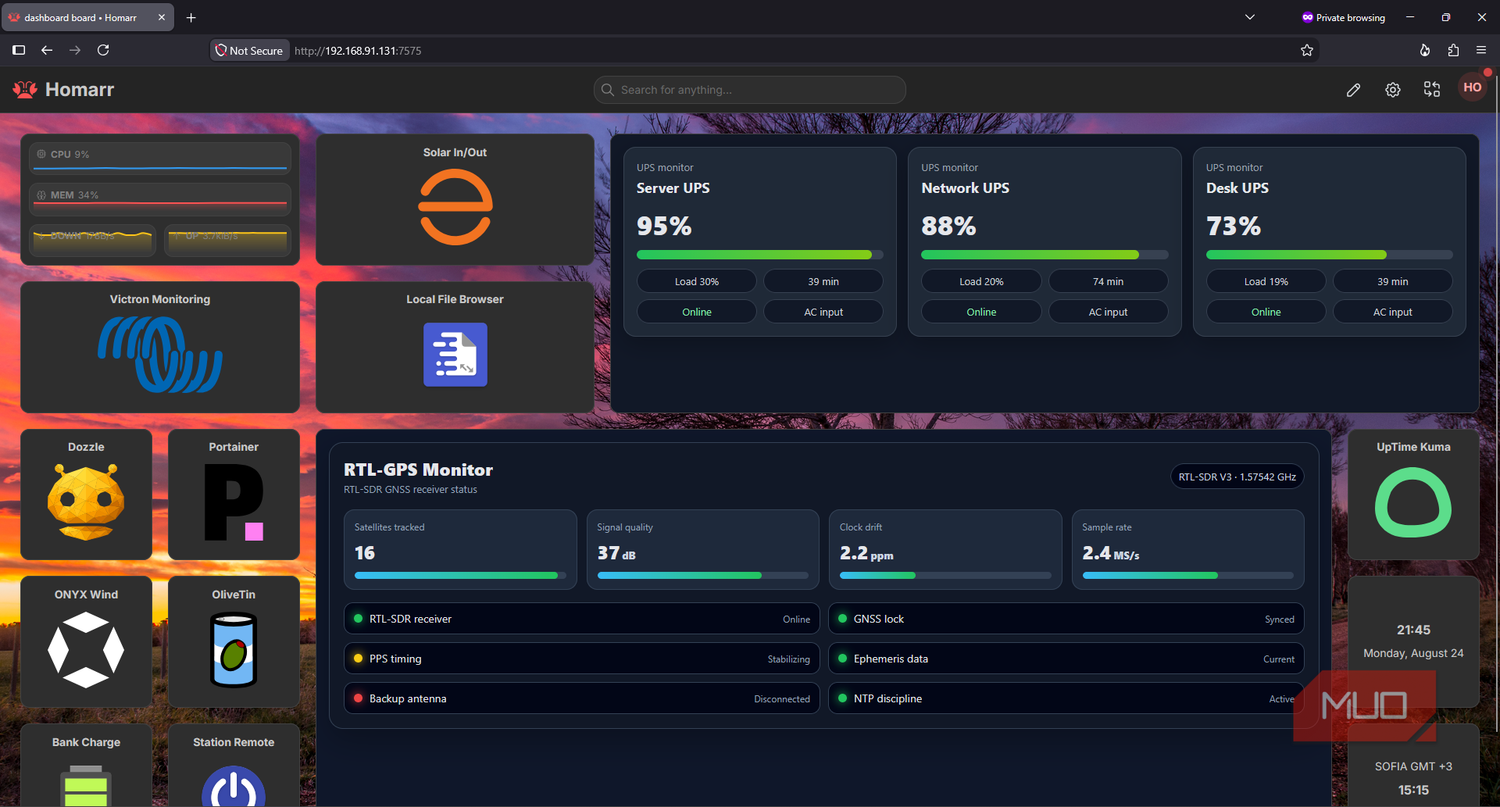
Task: Open a new browser tab
Action: (x=191, y=18)
